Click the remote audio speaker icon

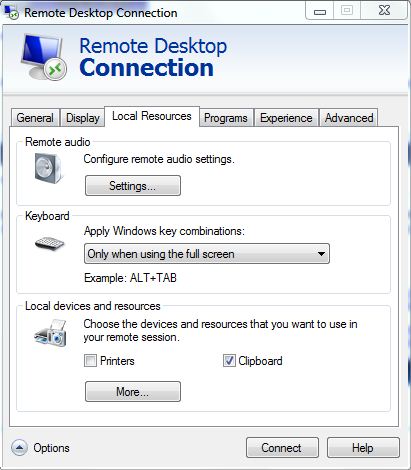point(48,168)
